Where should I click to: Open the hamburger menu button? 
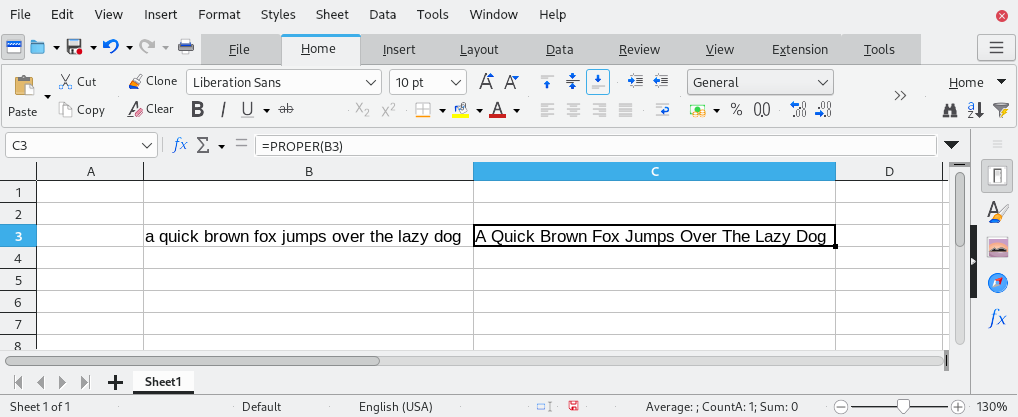pyautogui.click(x=996, y=47)
